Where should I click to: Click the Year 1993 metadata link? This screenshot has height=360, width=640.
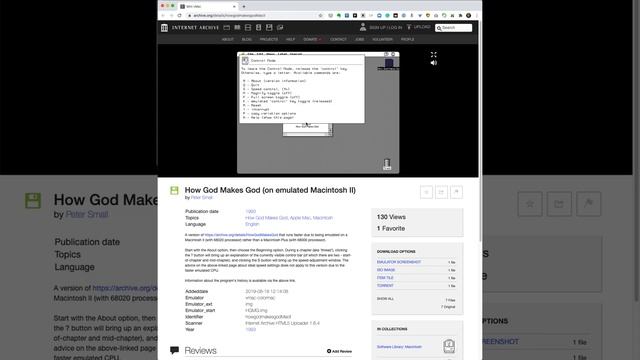point(251,329)
